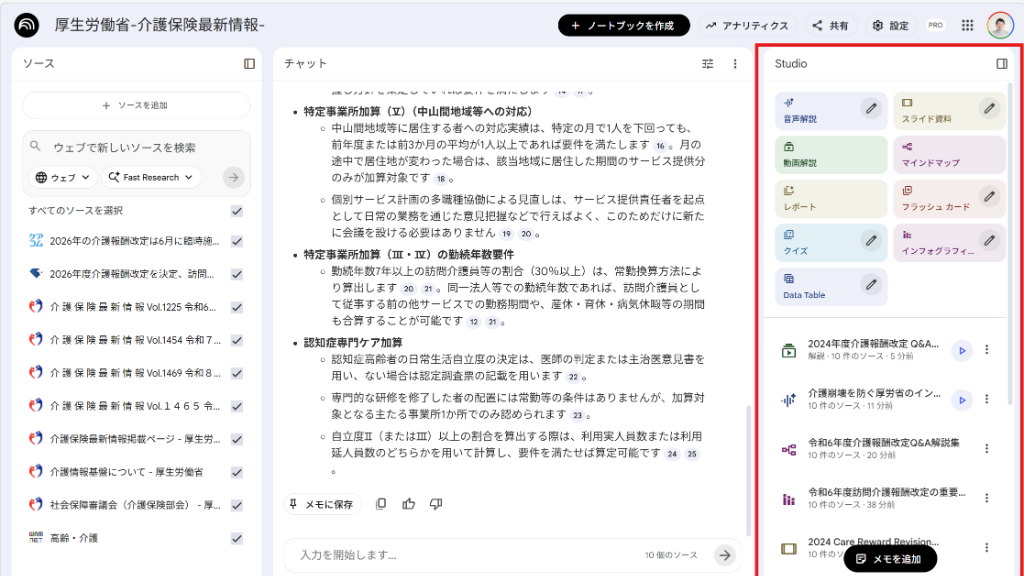Open chat configuration sliders icon
This screenshot has width=1024, height=576.
[707, 63]
